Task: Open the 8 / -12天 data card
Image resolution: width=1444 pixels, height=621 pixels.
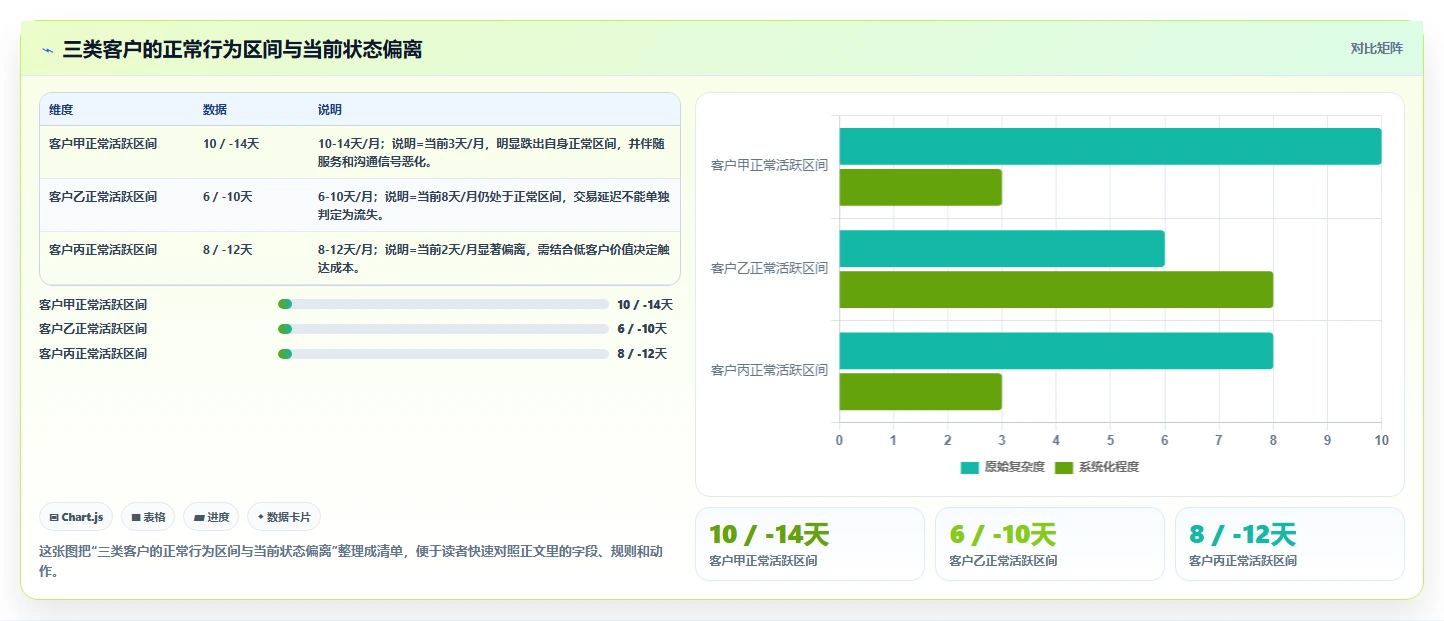Action: pos(1290,544)
